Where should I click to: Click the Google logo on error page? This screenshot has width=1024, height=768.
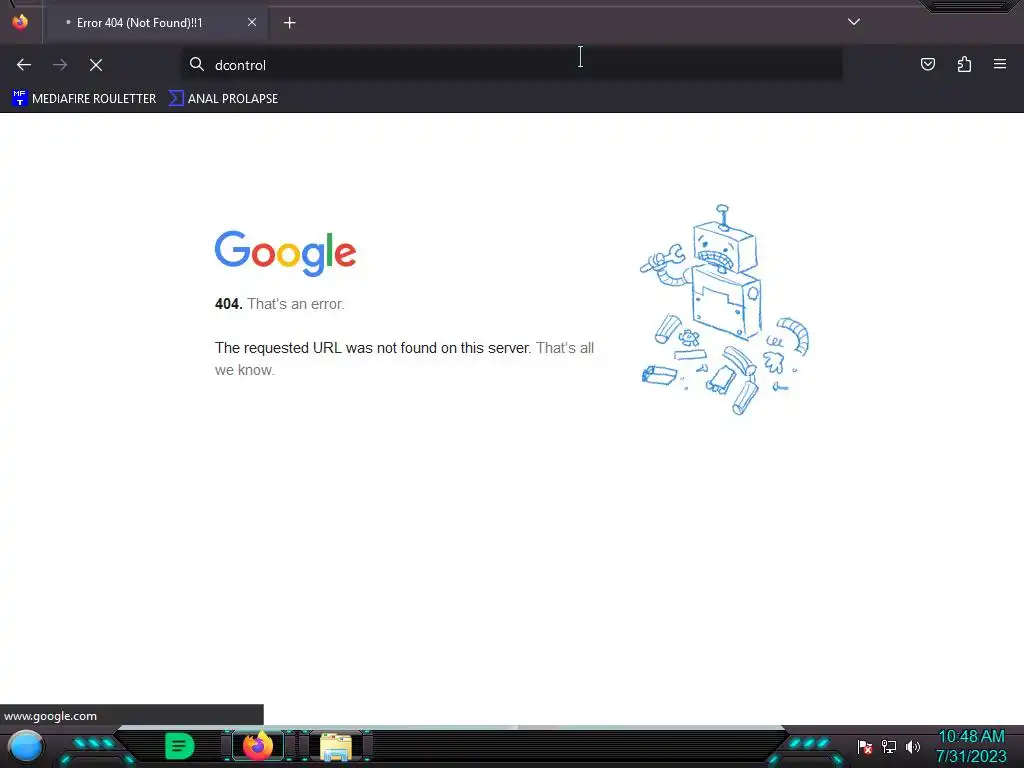(285, 253)
